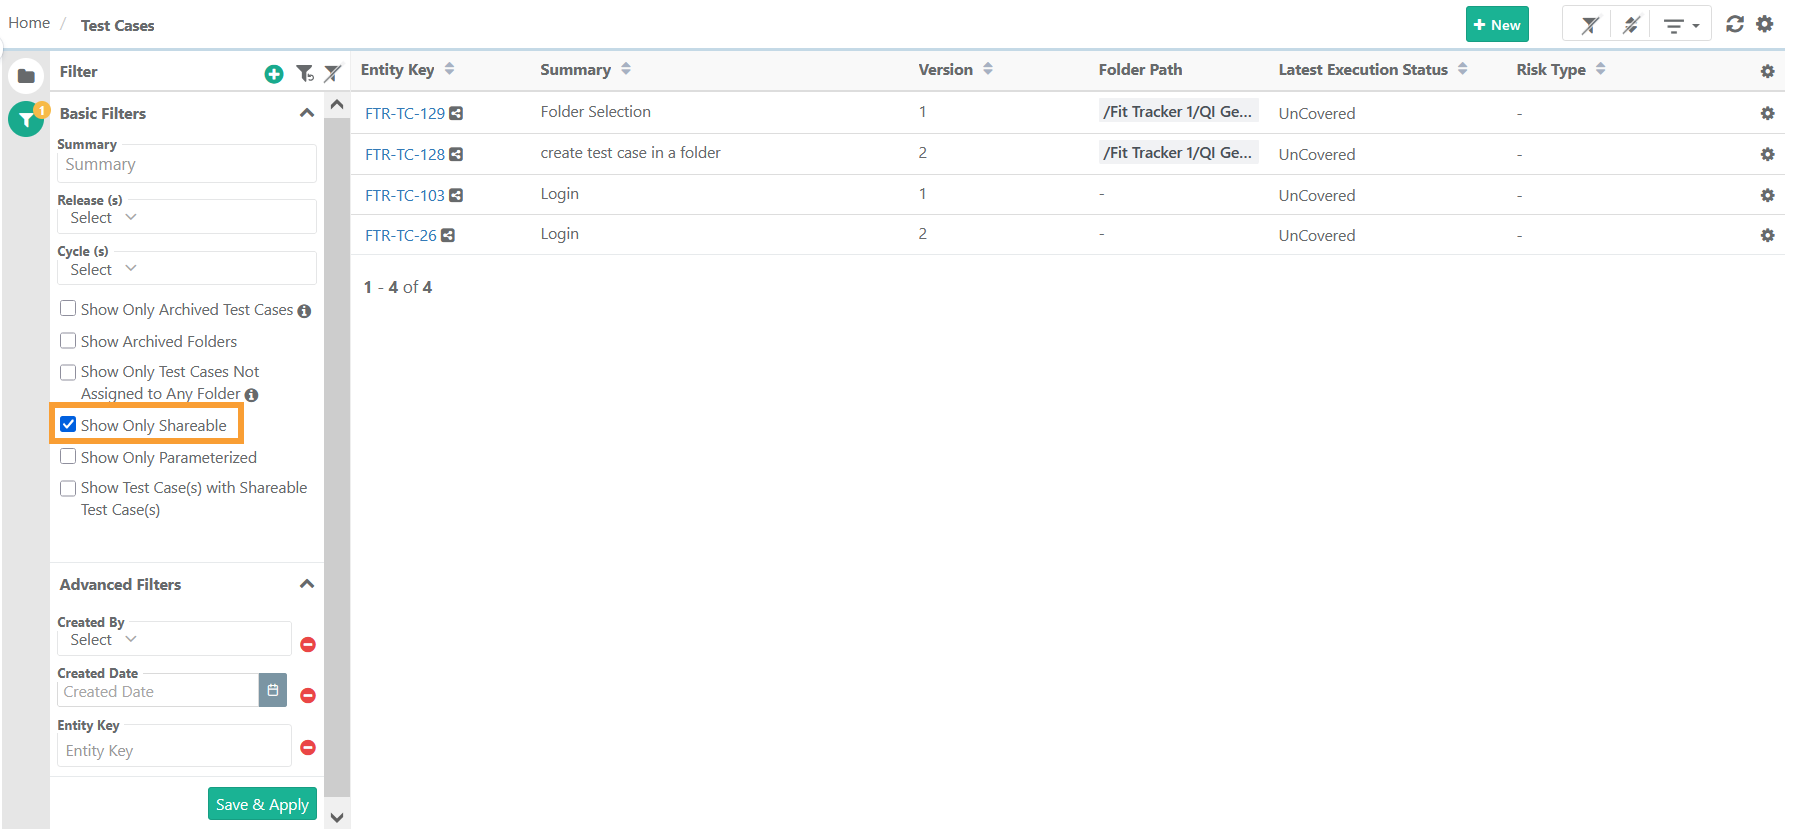Open the Release (s) Select dropdown

(186, 217)
